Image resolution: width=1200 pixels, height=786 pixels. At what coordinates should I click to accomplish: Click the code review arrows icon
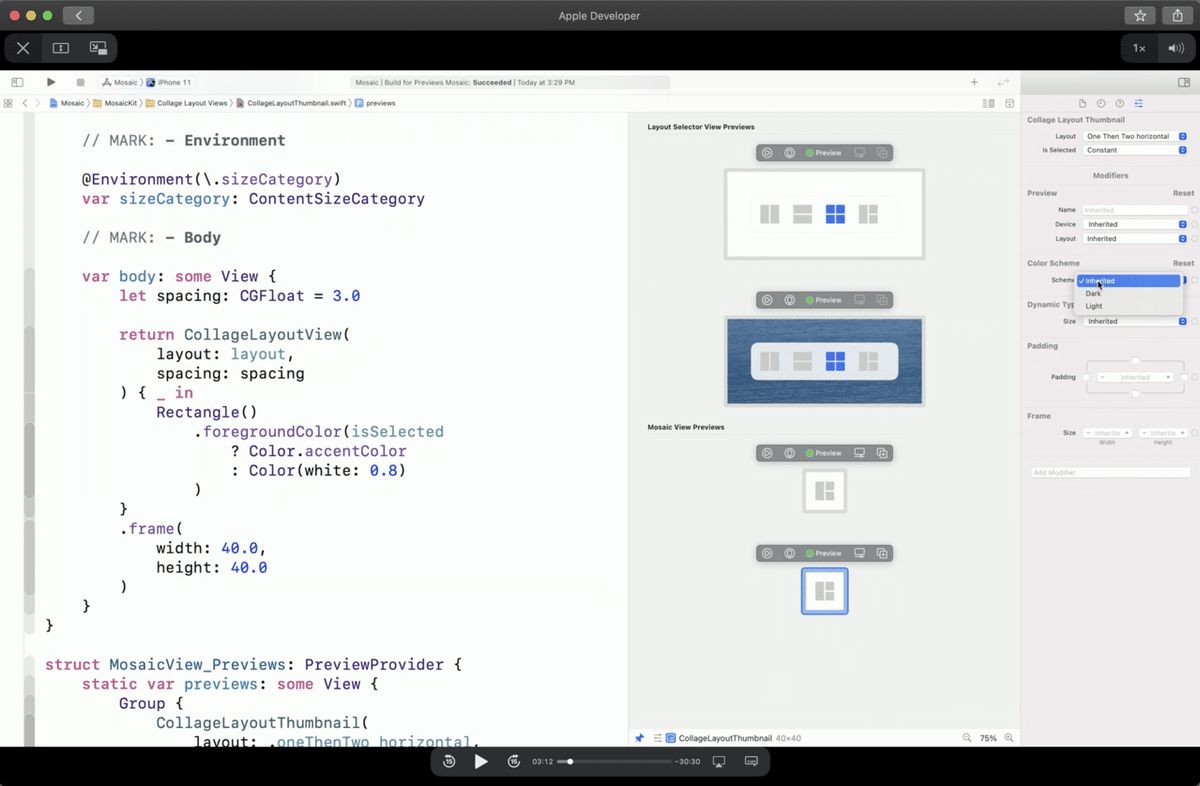(x=1003, y=82)
